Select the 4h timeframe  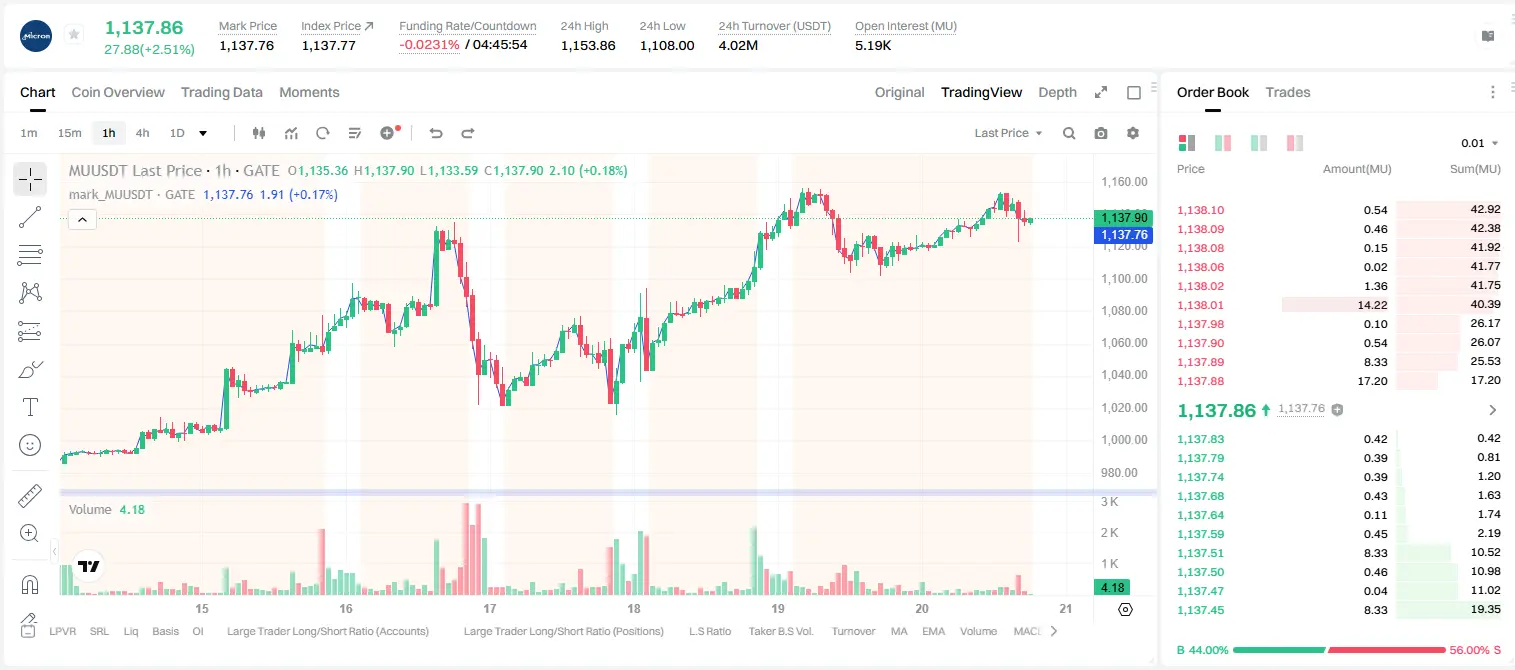pyautogui.click(x=143, y=133)
